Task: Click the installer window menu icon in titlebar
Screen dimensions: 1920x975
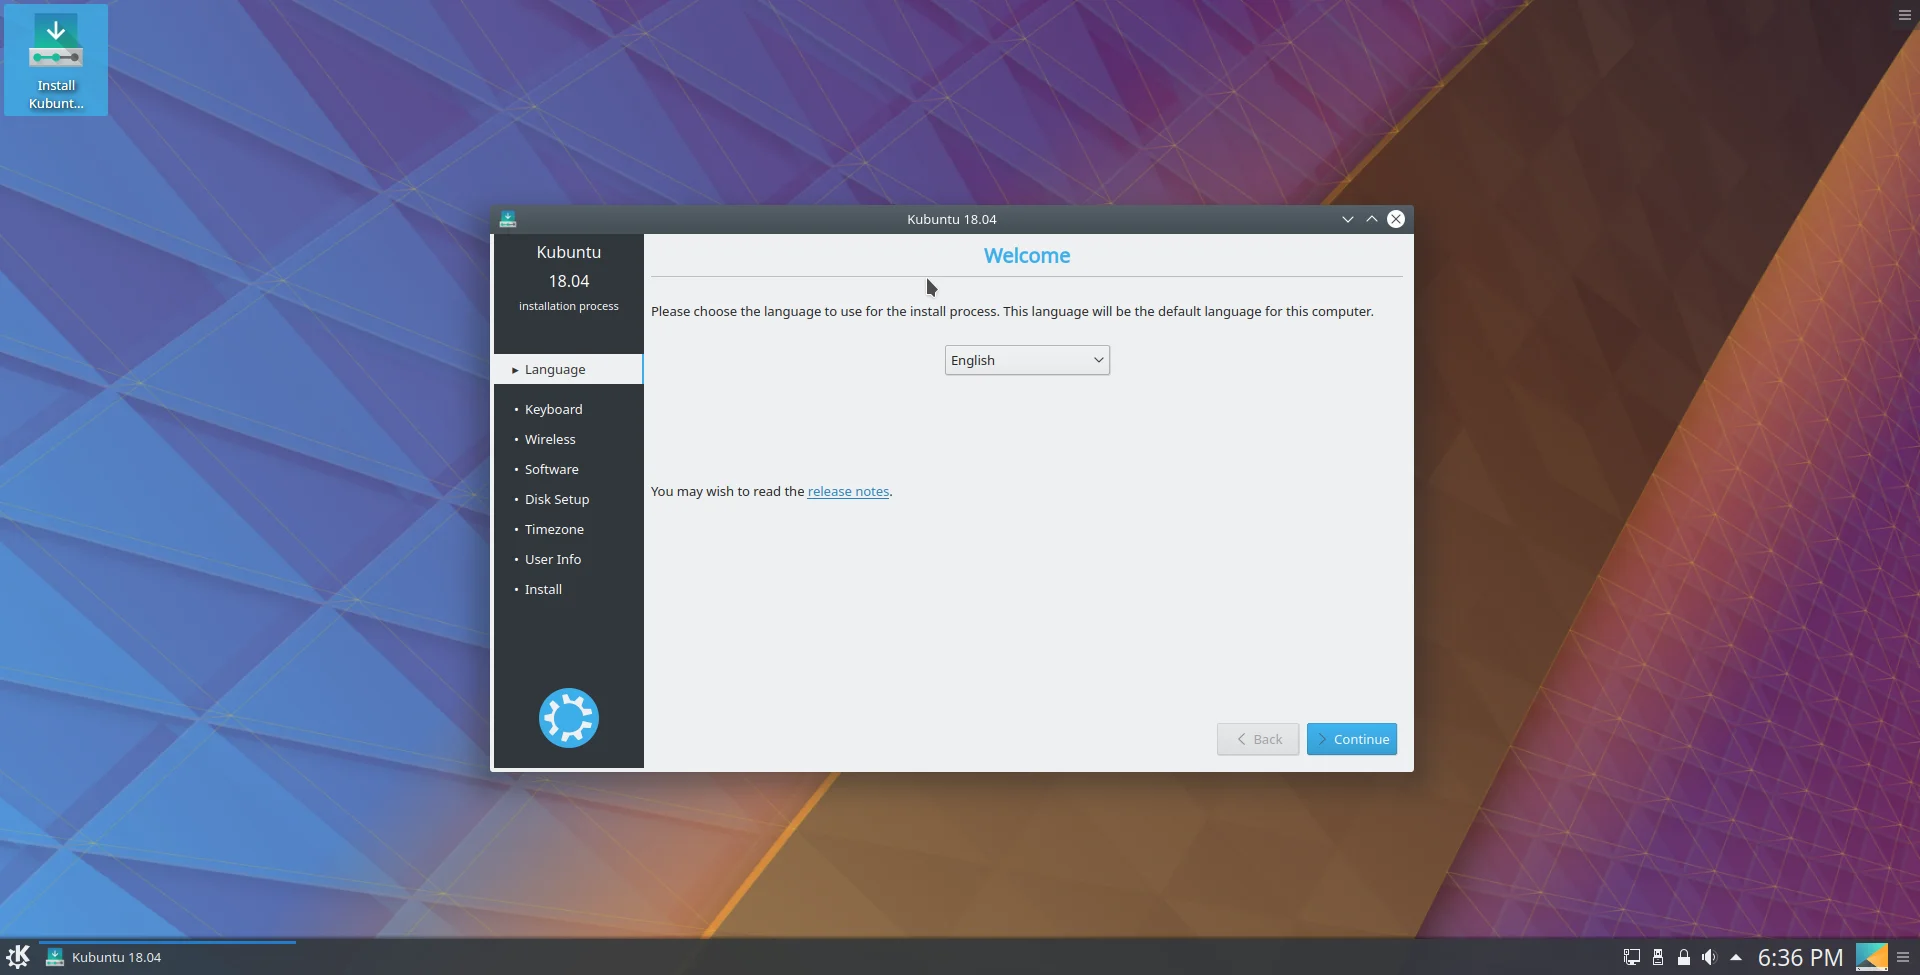Action: 508,219
